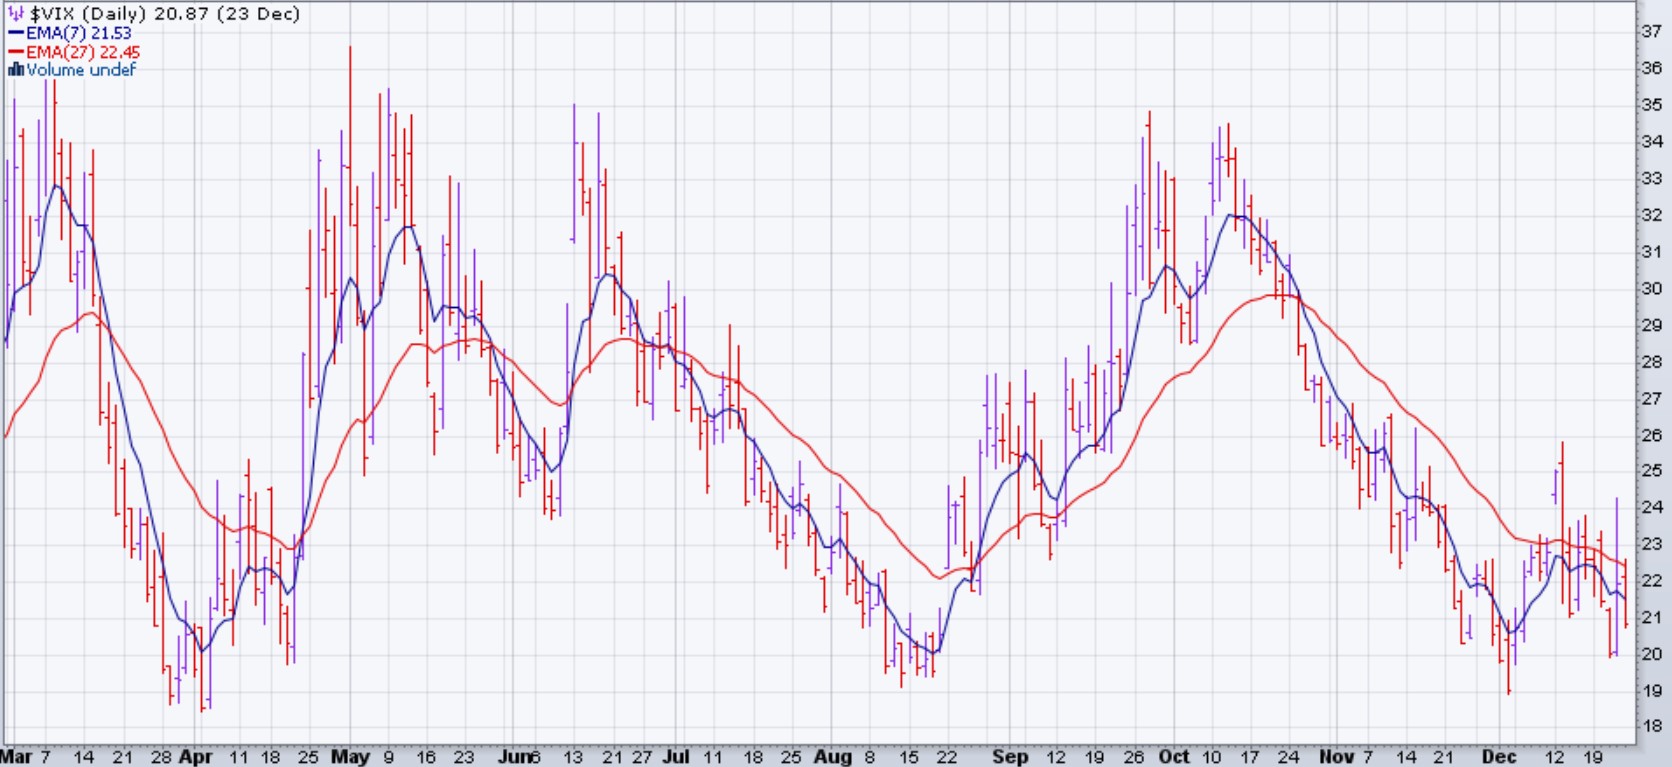Click the Aug label on the date axis
The image size is (1672, 767).
pyautogui.click(x=832, y=757)
